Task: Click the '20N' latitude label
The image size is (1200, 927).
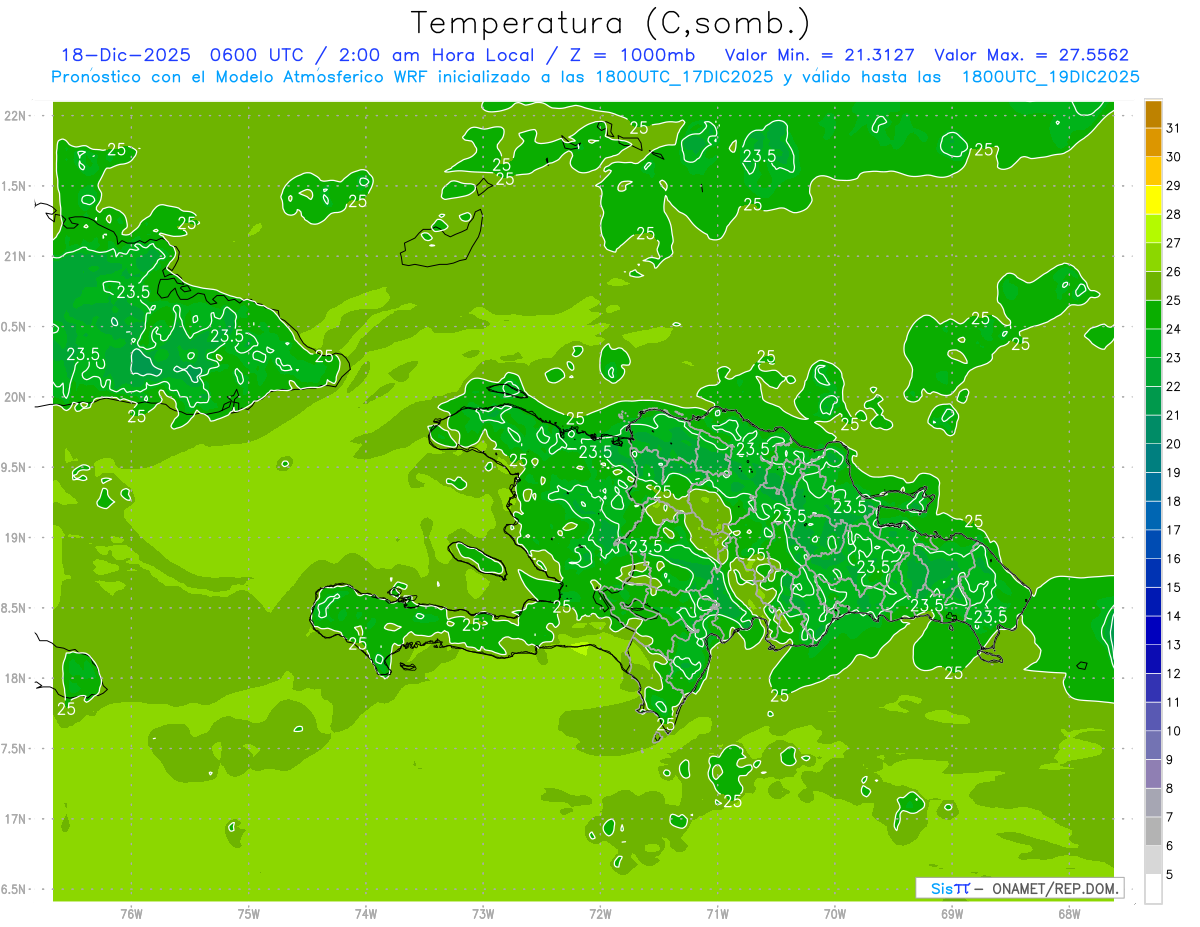Action: pos(14,397)
